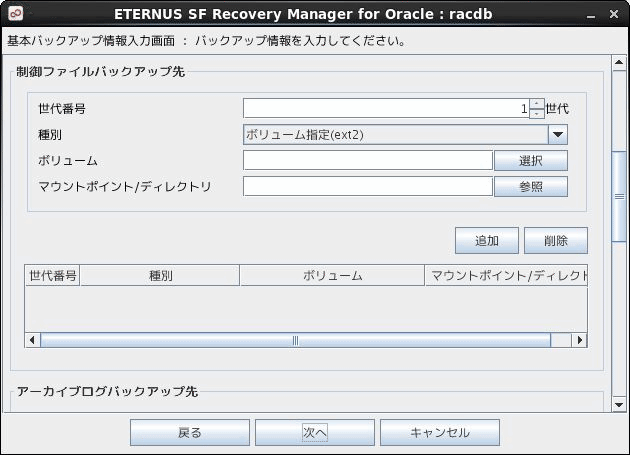Click the table's horizontal scroll right arrow
The height and width of the screenshot is (455, 630).
click(x=579, y=340)
